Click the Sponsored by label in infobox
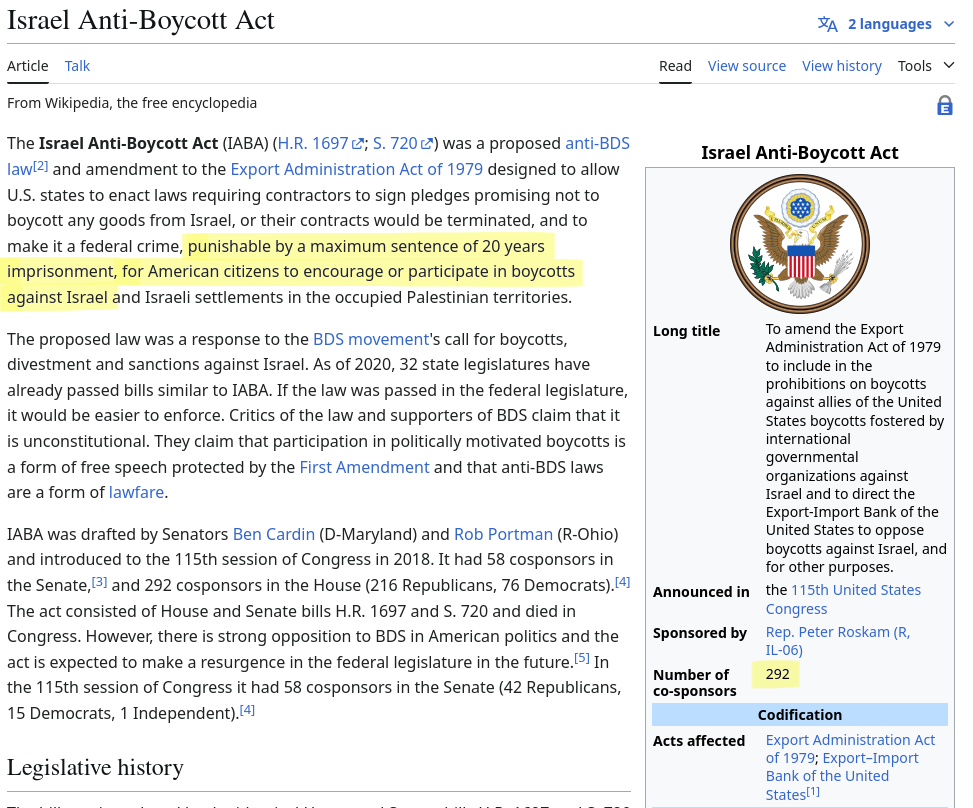The width and height of the screenshot is (973, 808). tap(699, 633)
